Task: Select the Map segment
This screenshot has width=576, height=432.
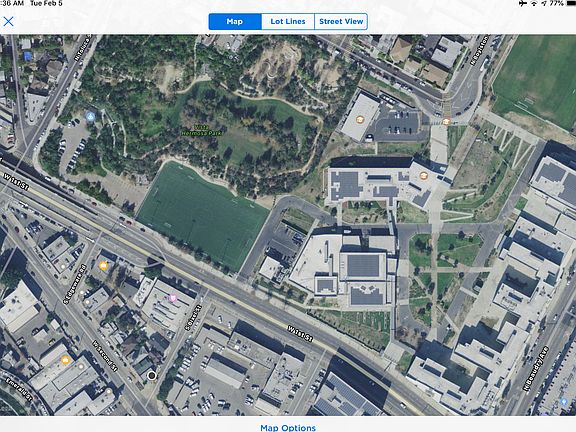Action: pos(235,22)
